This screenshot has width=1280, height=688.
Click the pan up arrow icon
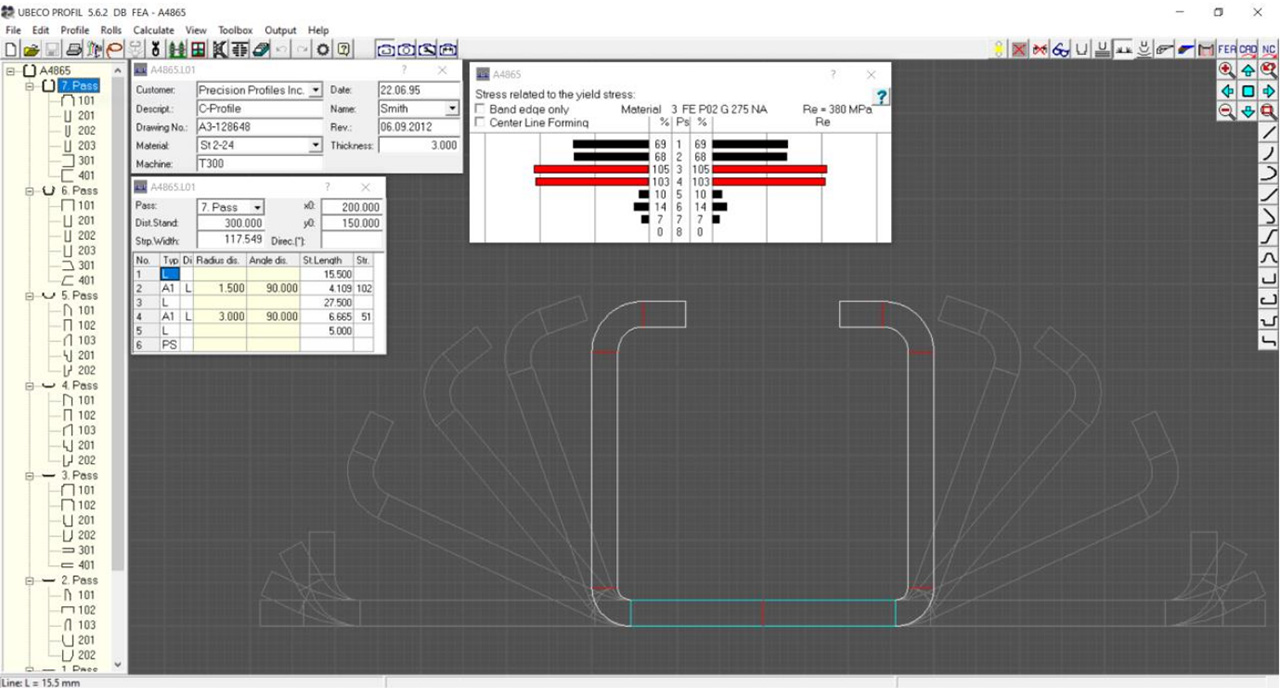[x=1248, y=70]
